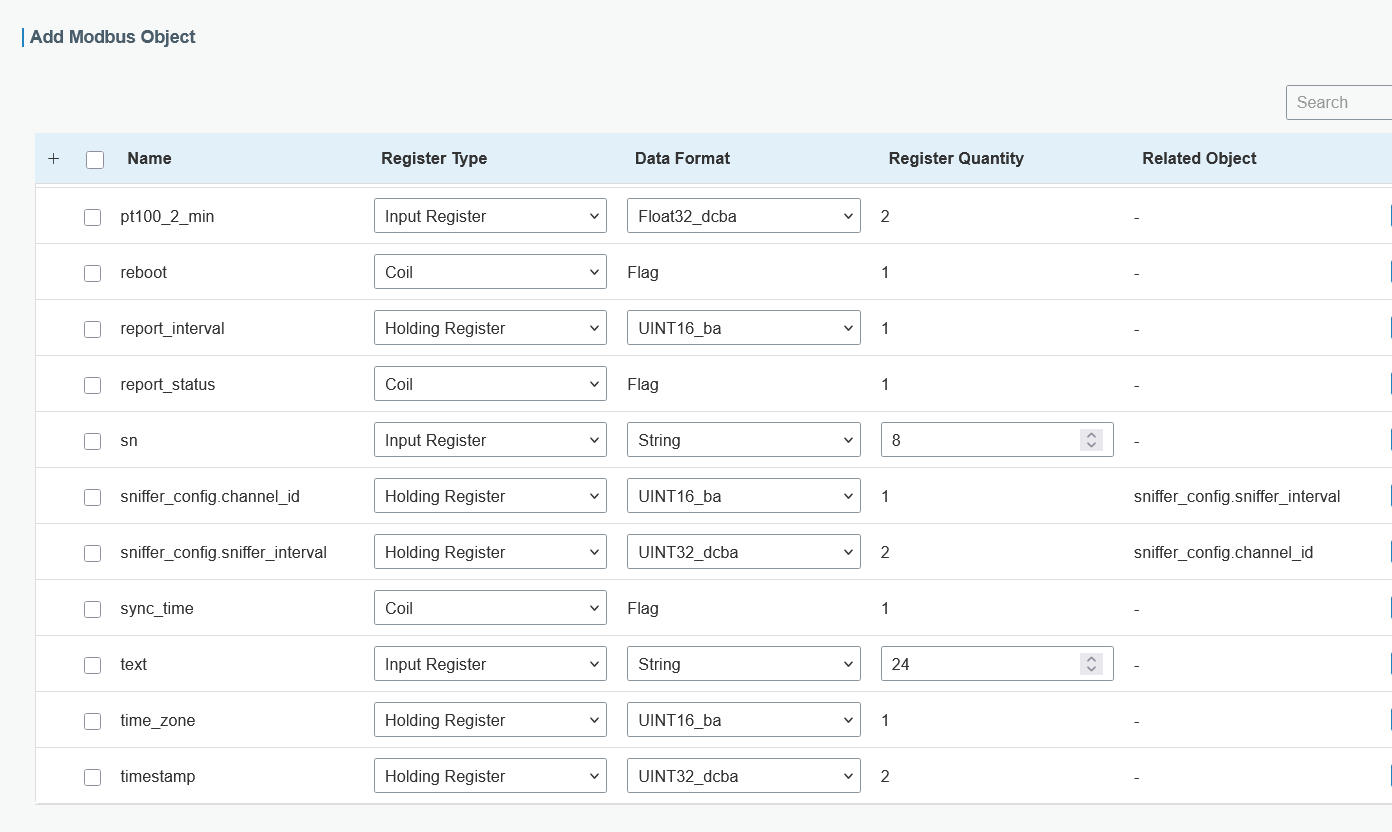Check the reboot row checkbox

point(92,273)
